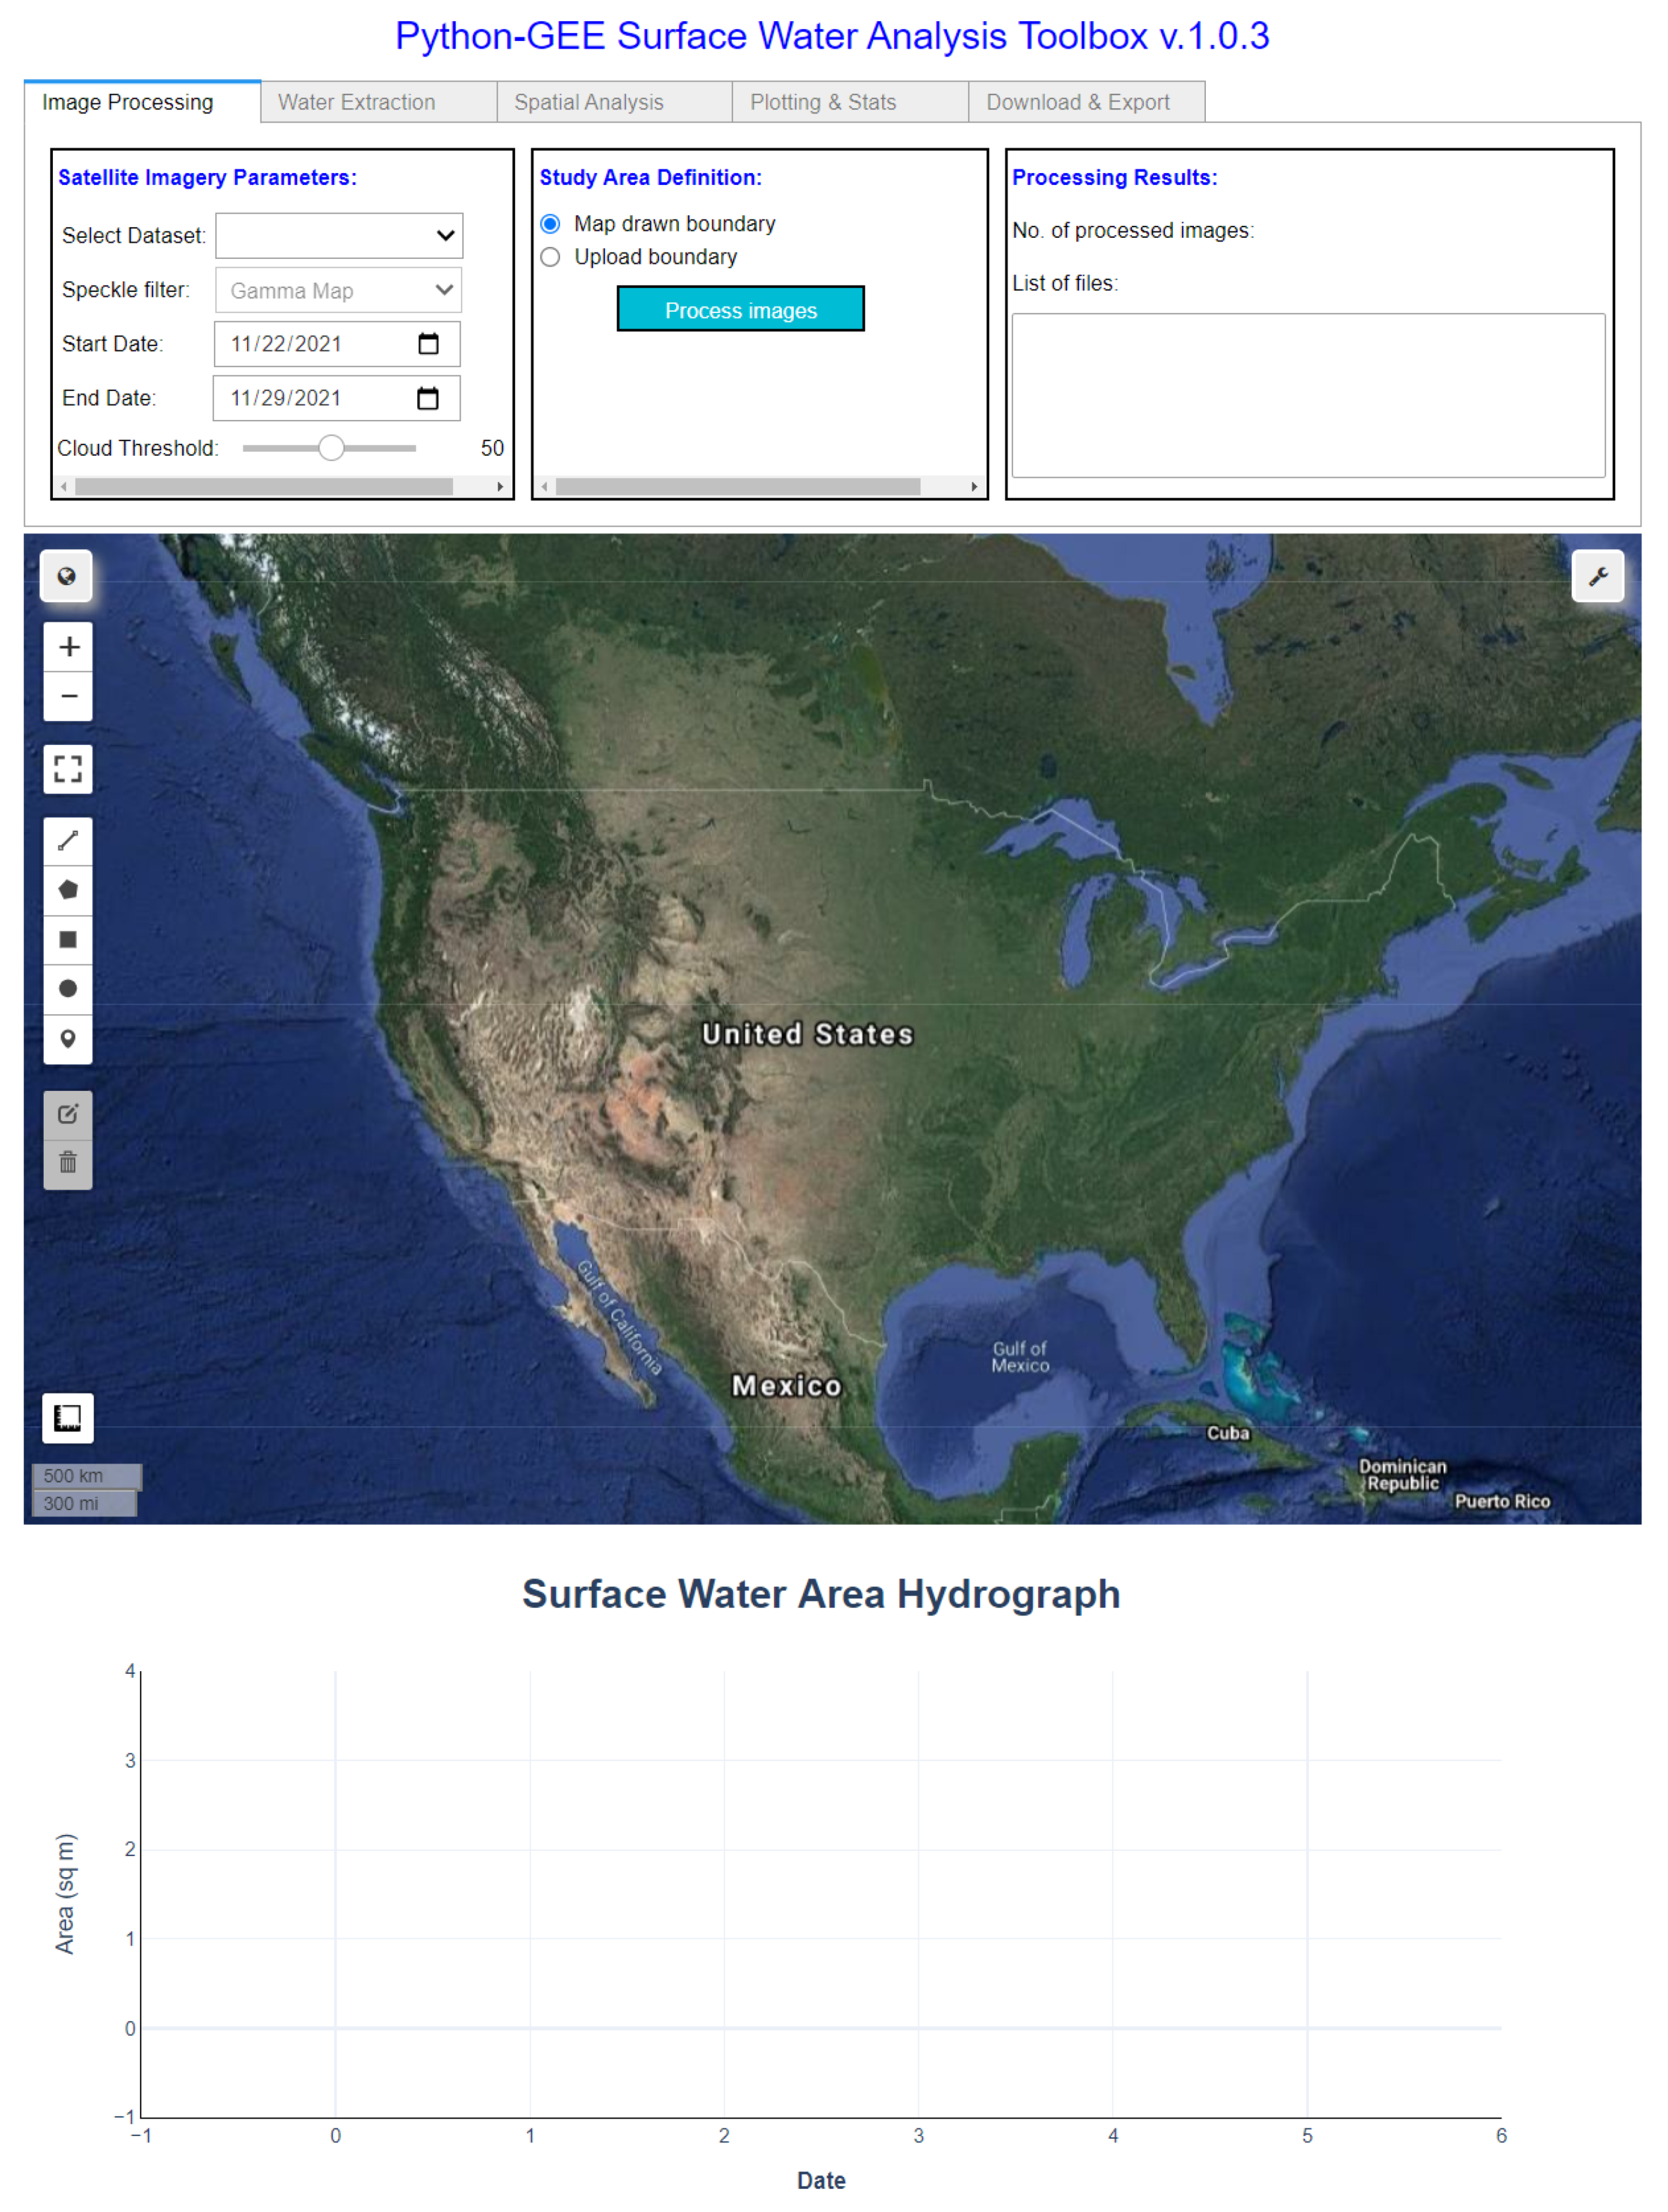Switch to Water Extraction tab

[380, 103]
